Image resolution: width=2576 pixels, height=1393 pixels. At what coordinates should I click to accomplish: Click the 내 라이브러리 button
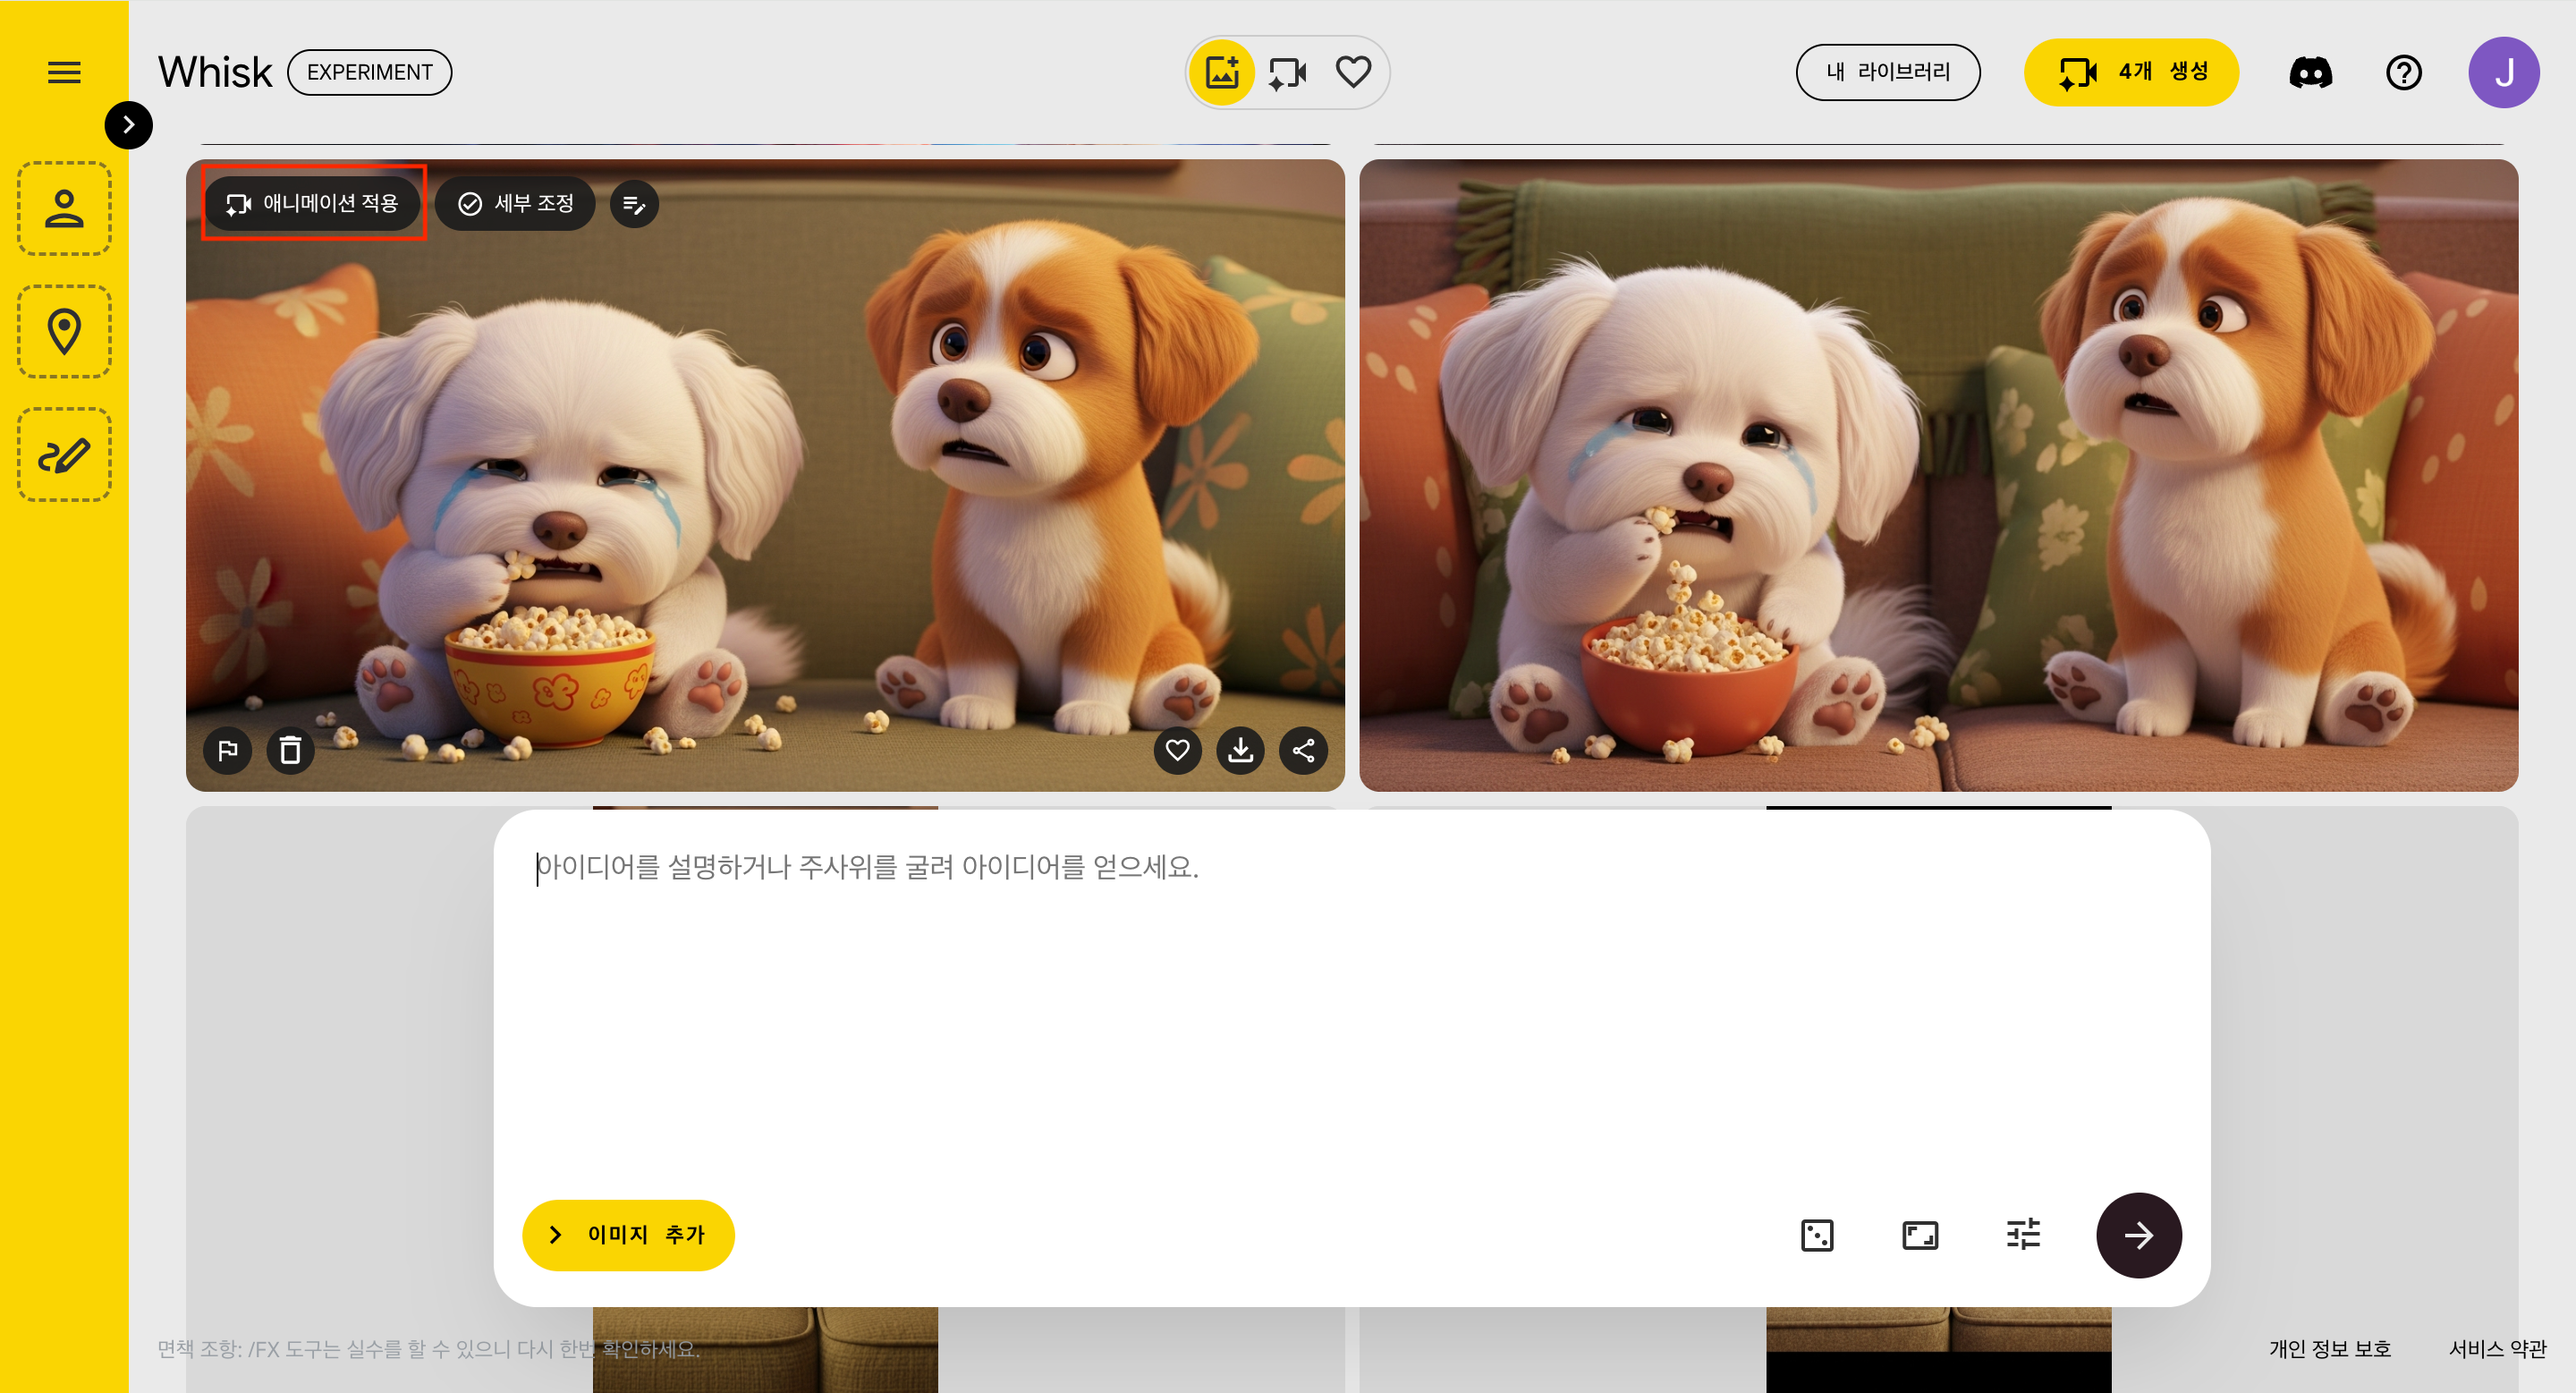(1887, 72)
